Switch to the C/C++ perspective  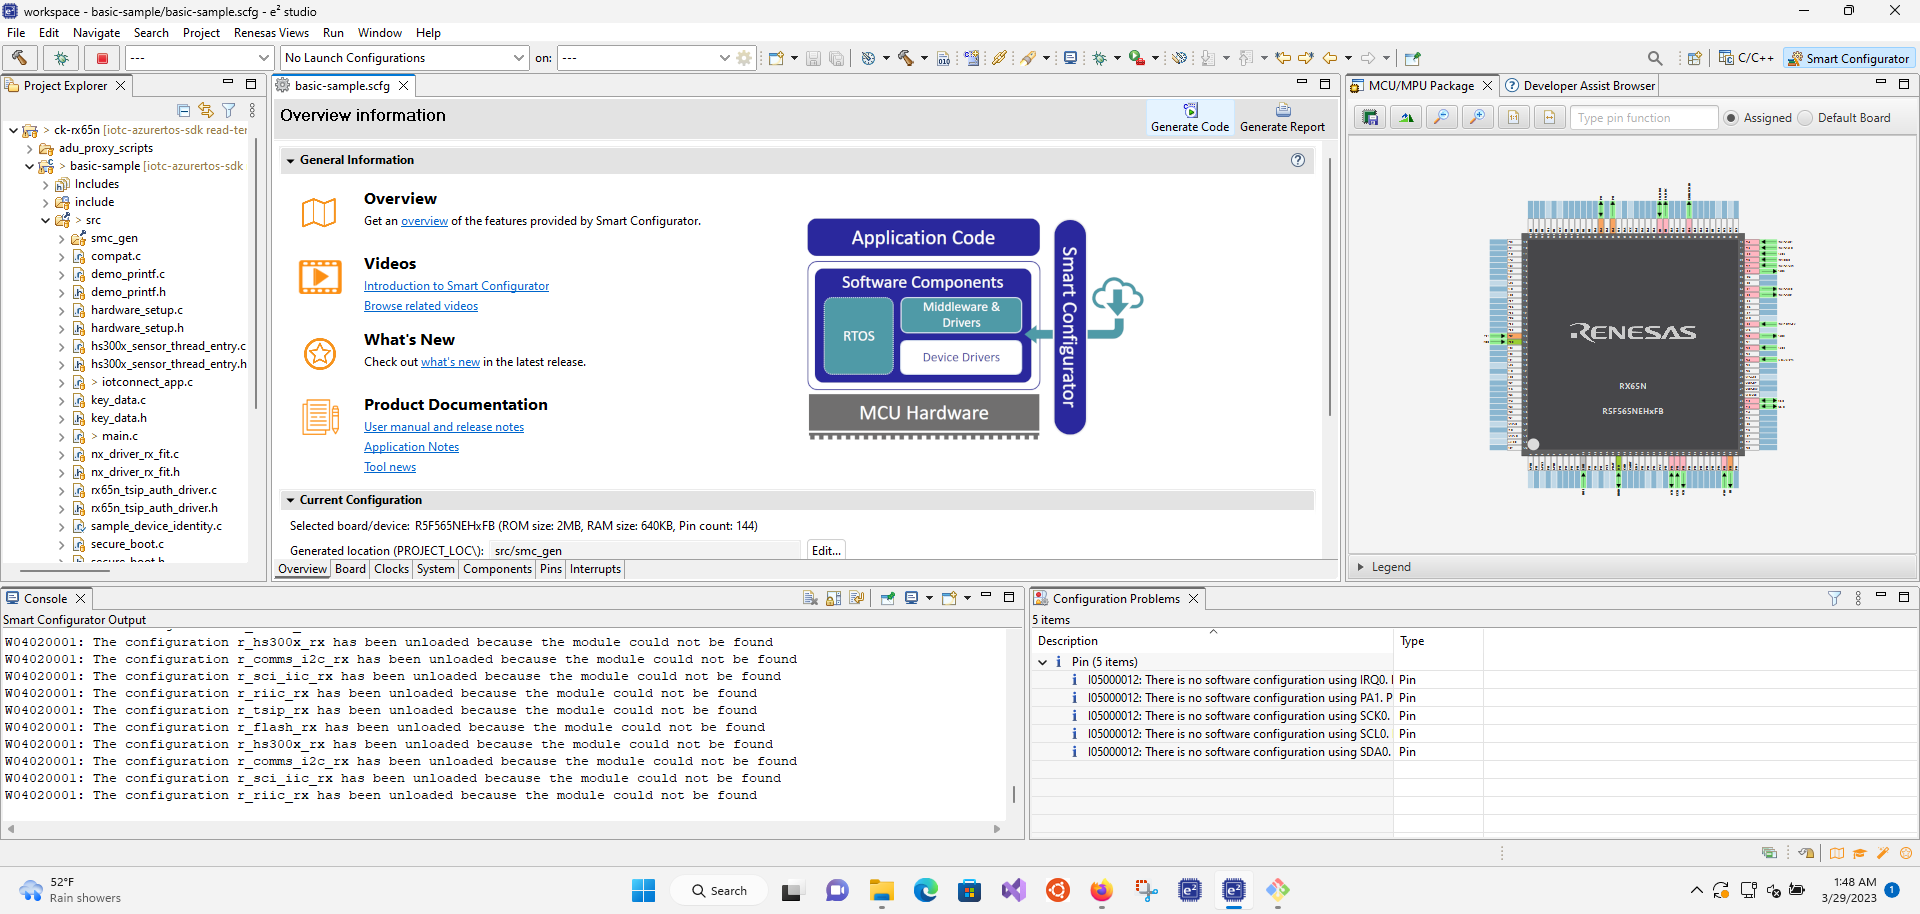click(x=1746, y=58)
